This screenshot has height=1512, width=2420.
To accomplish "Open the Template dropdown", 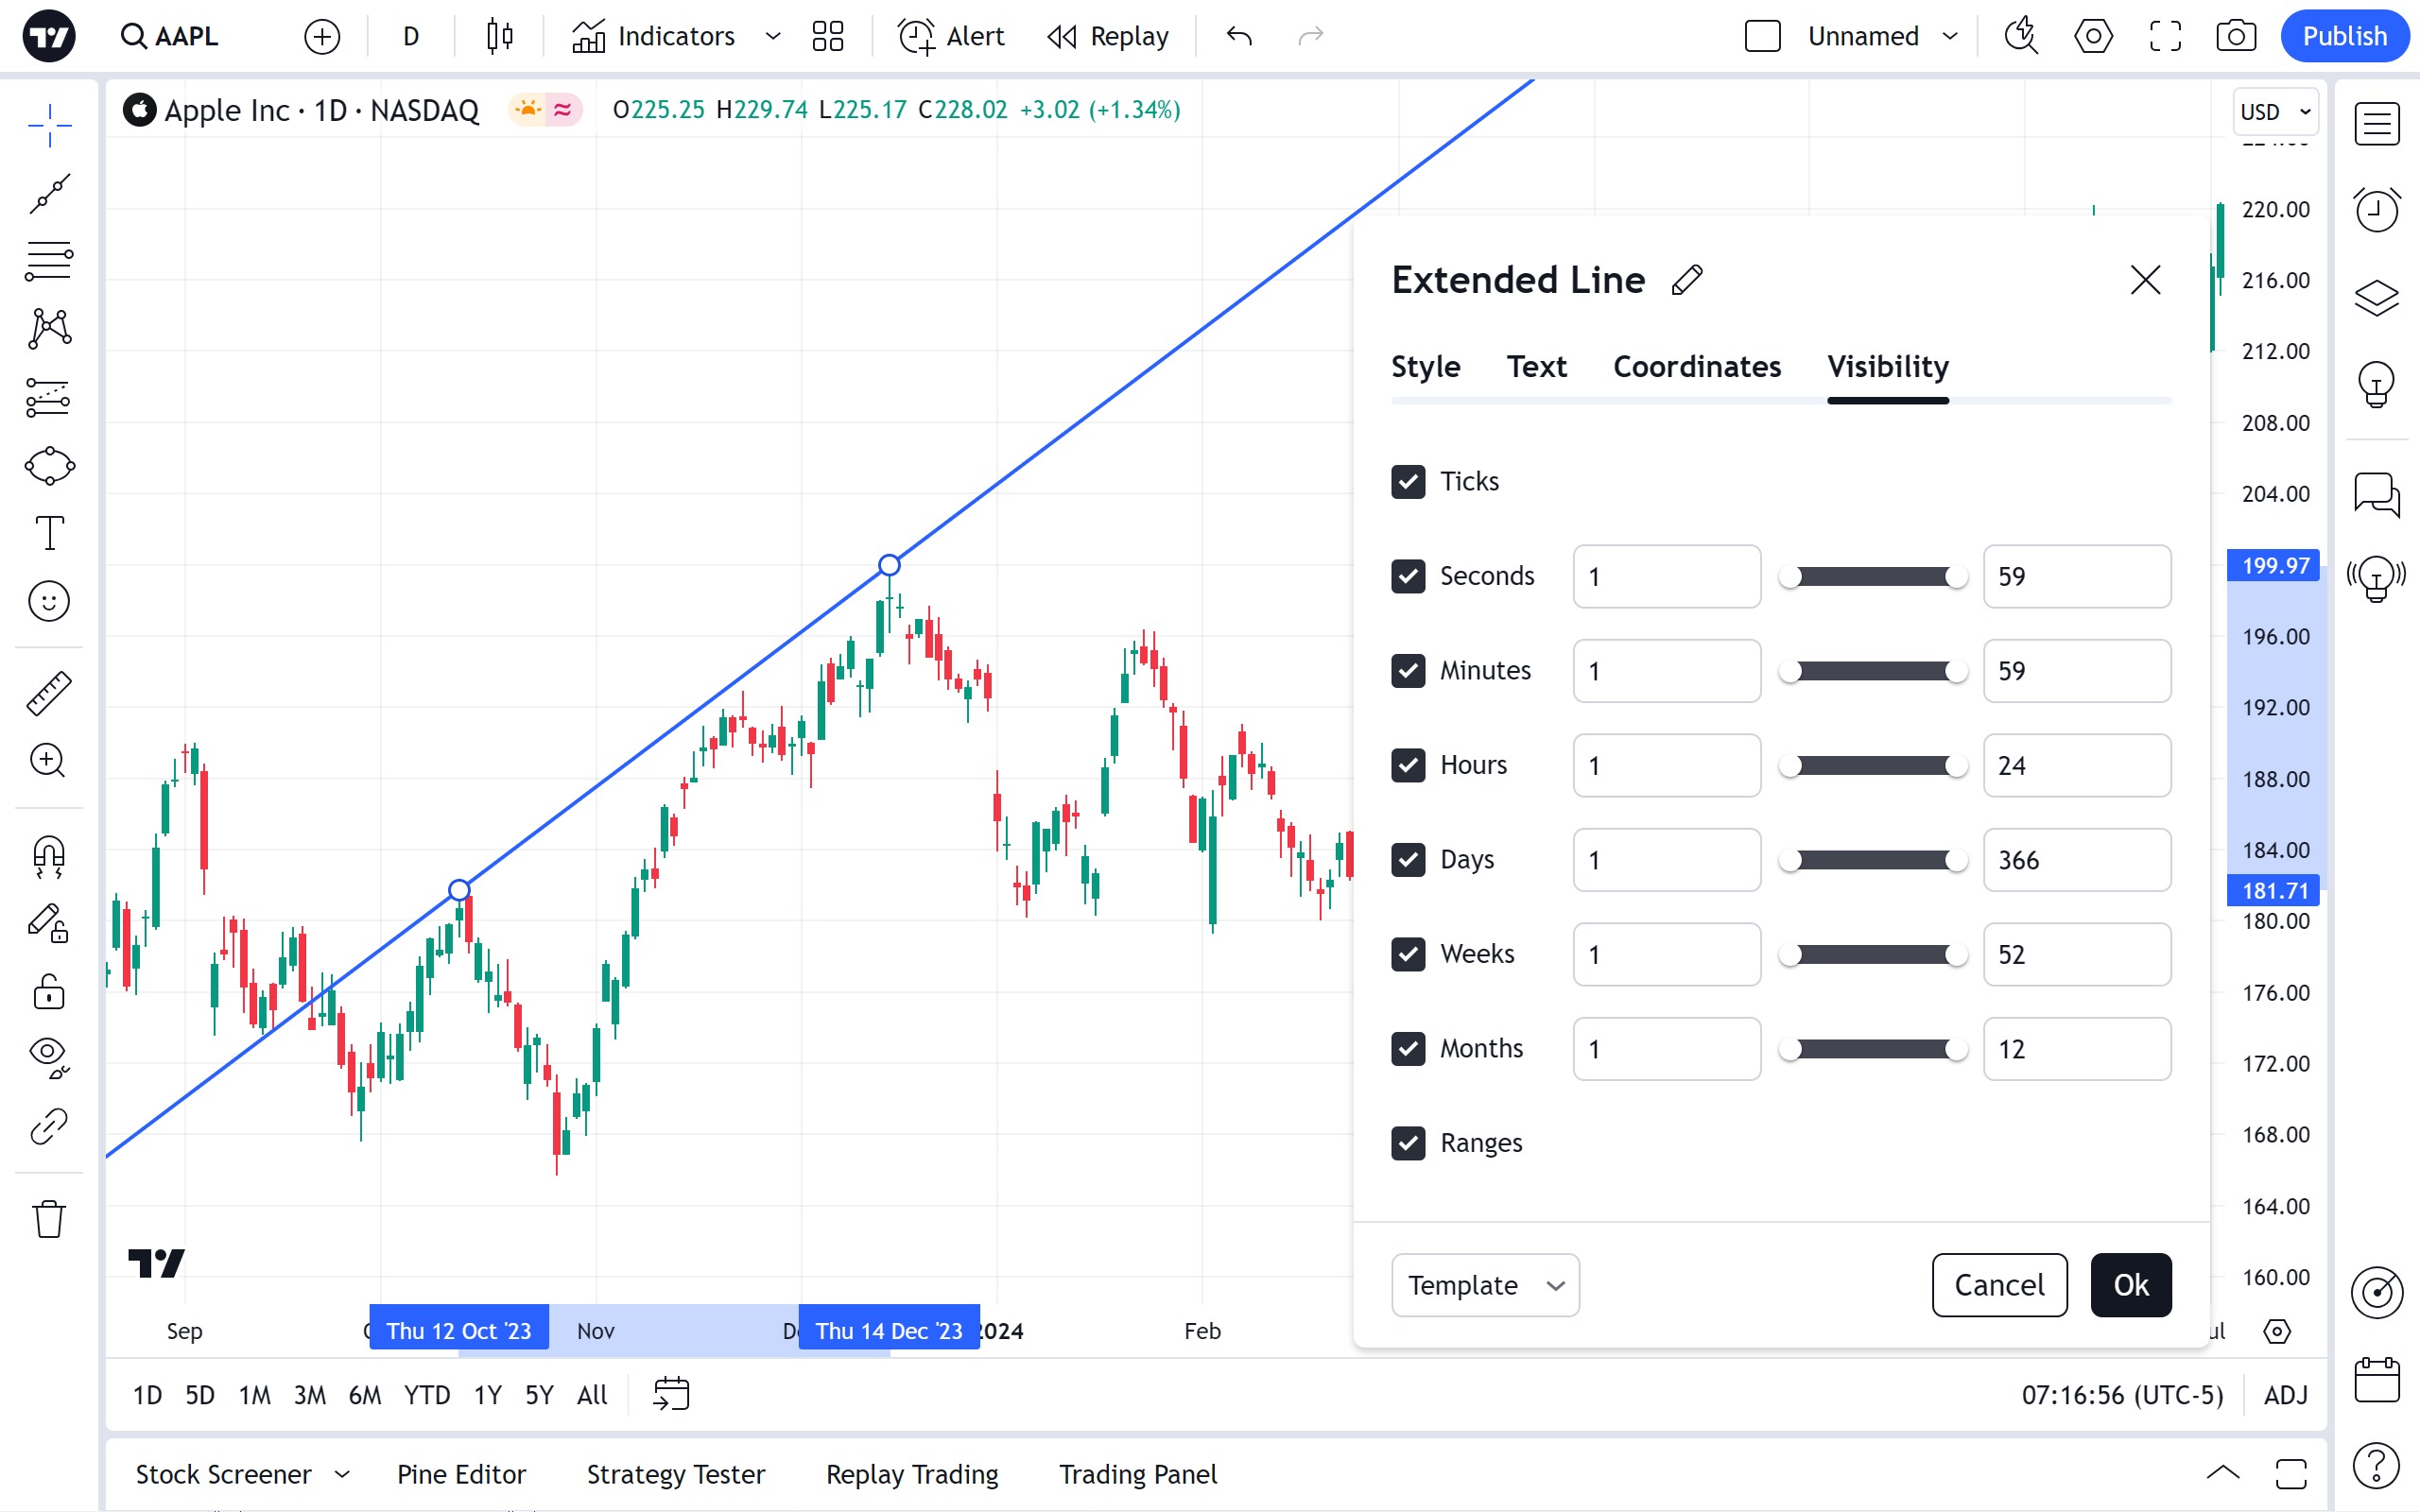I will pos(1484,1285).
